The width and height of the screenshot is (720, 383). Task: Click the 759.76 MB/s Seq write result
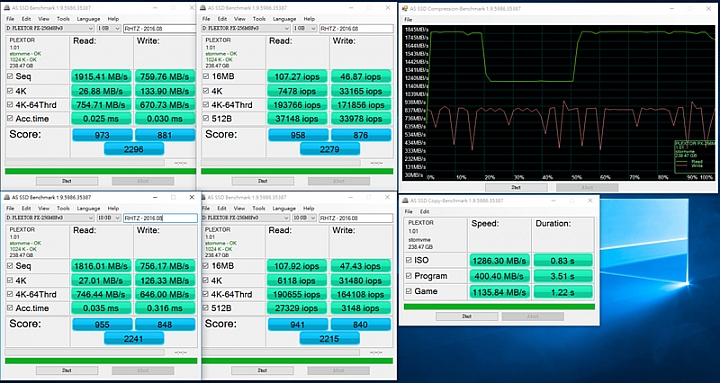point(165,76)
